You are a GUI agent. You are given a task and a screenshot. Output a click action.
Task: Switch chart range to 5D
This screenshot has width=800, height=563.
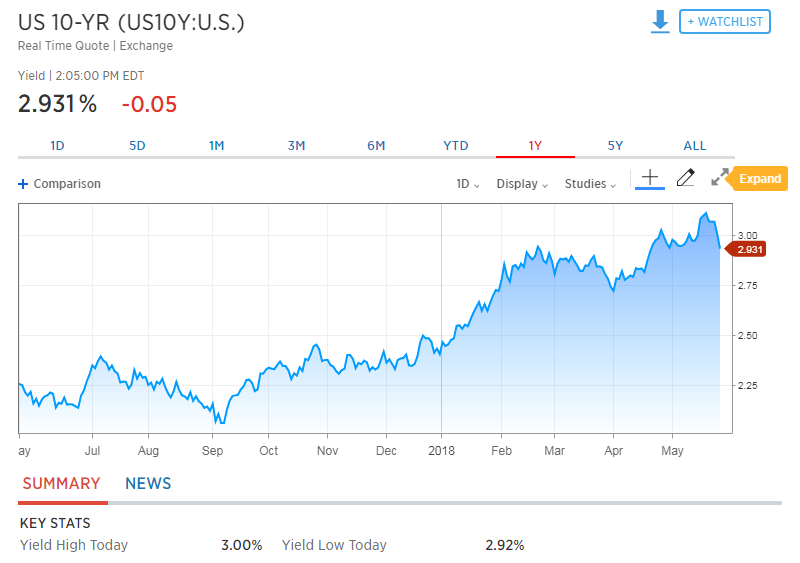[x=137, y=146]
